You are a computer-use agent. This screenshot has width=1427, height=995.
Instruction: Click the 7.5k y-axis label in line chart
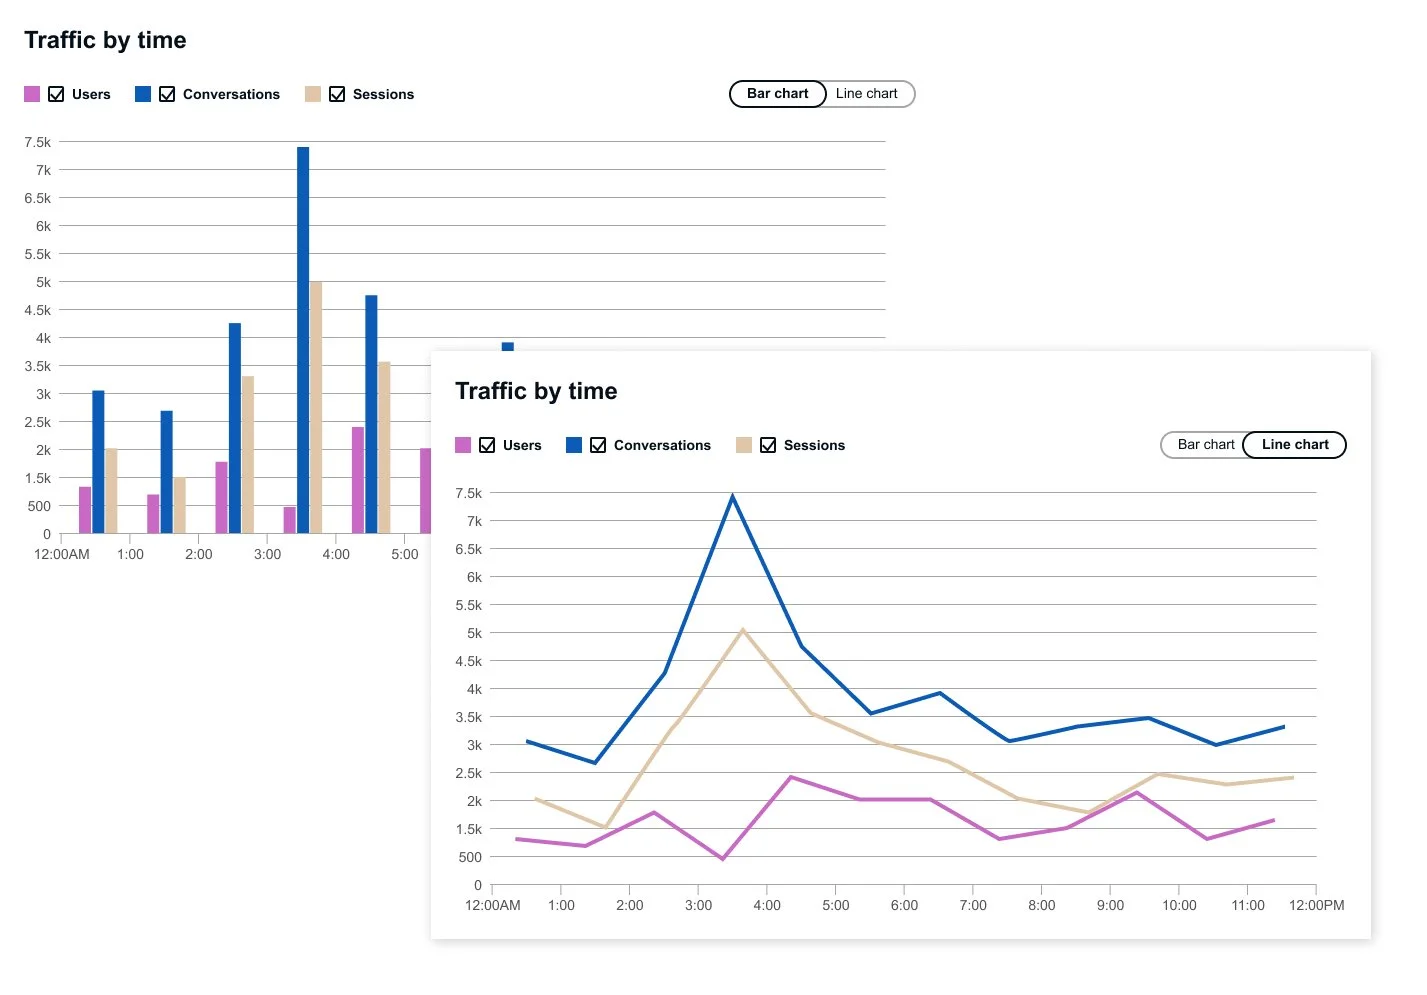(468, 493)
